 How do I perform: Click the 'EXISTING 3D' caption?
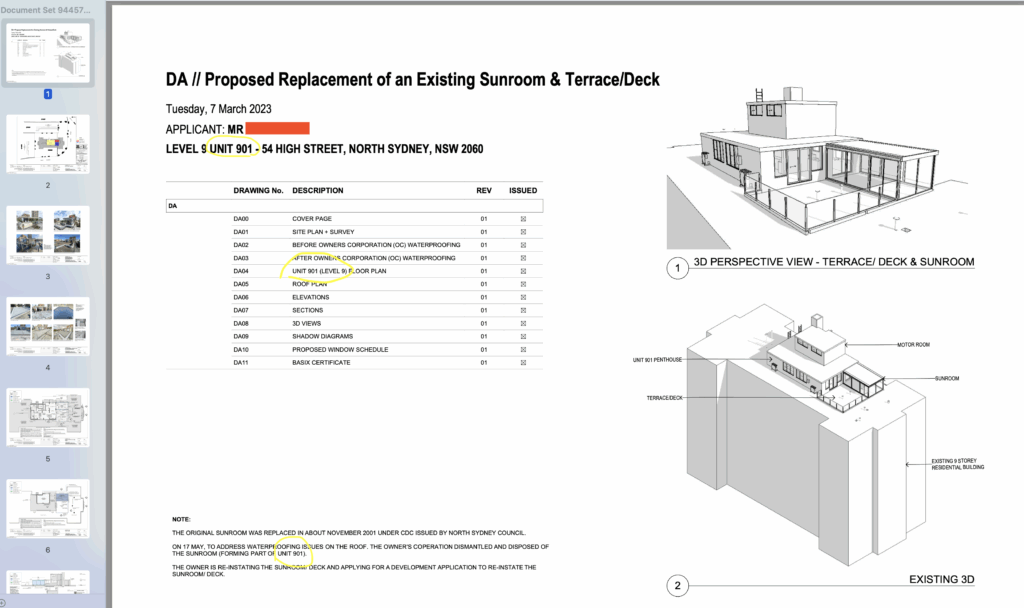point(942,579)
